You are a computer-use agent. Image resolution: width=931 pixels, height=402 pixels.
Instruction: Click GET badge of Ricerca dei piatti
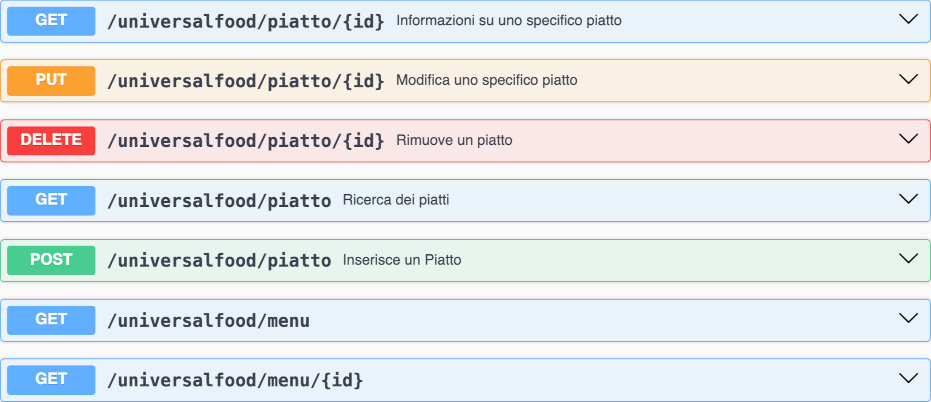[x=51, y=200]
